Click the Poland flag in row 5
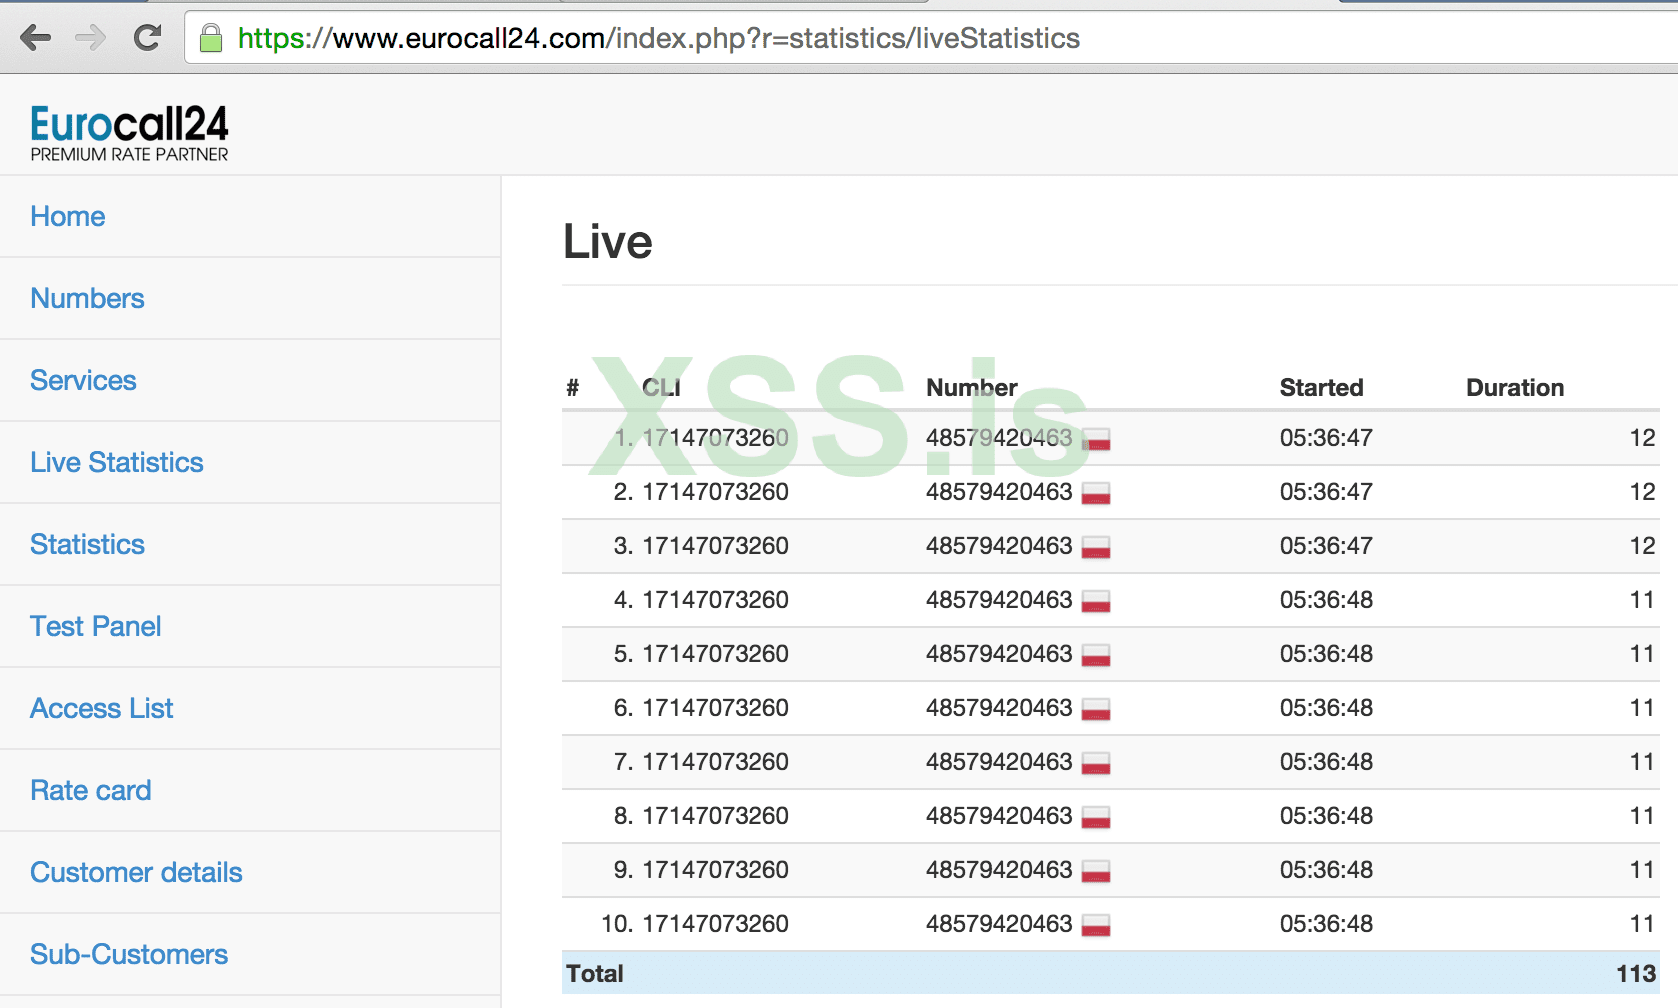This screenshot has height=1008, width=1678. coord(1096,655)
